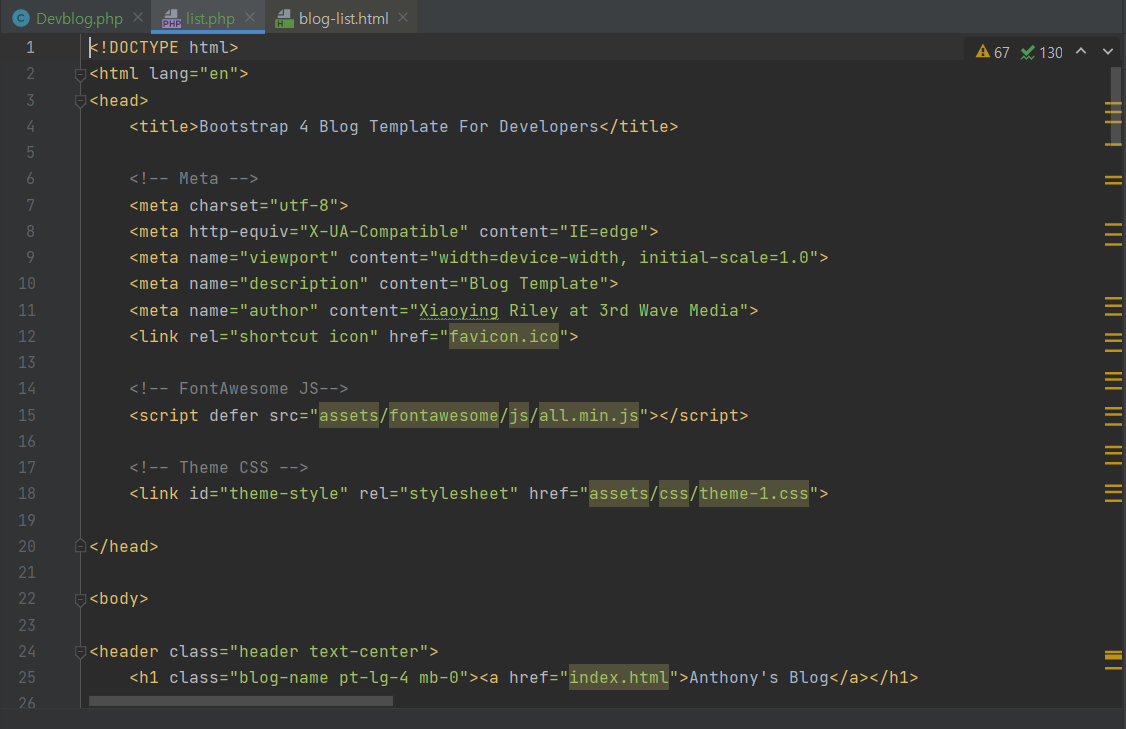The height and width of the screenshot is (729, 1126).
Task: Click the title text Bootstrap 4 Blog Template
Action: (324, 126)
